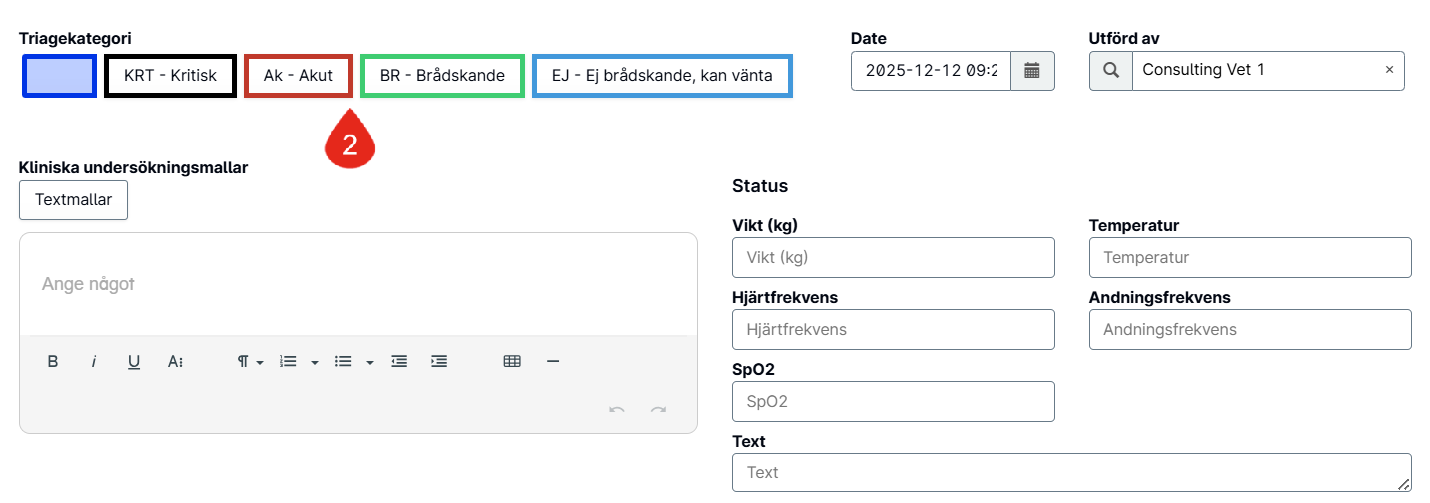Insert a horizontal line

pos(553,362)
